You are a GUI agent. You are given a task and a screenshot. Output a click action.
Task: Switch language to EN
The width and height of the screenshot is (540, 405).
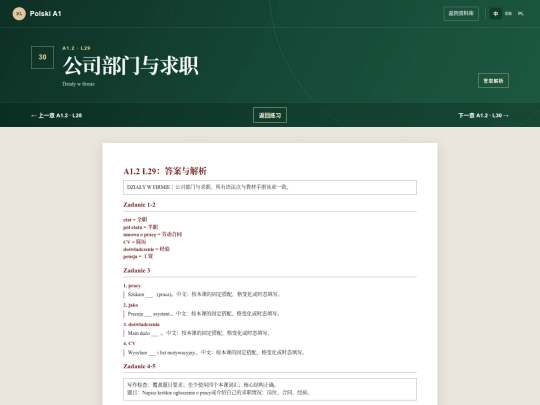pos(508,14)
